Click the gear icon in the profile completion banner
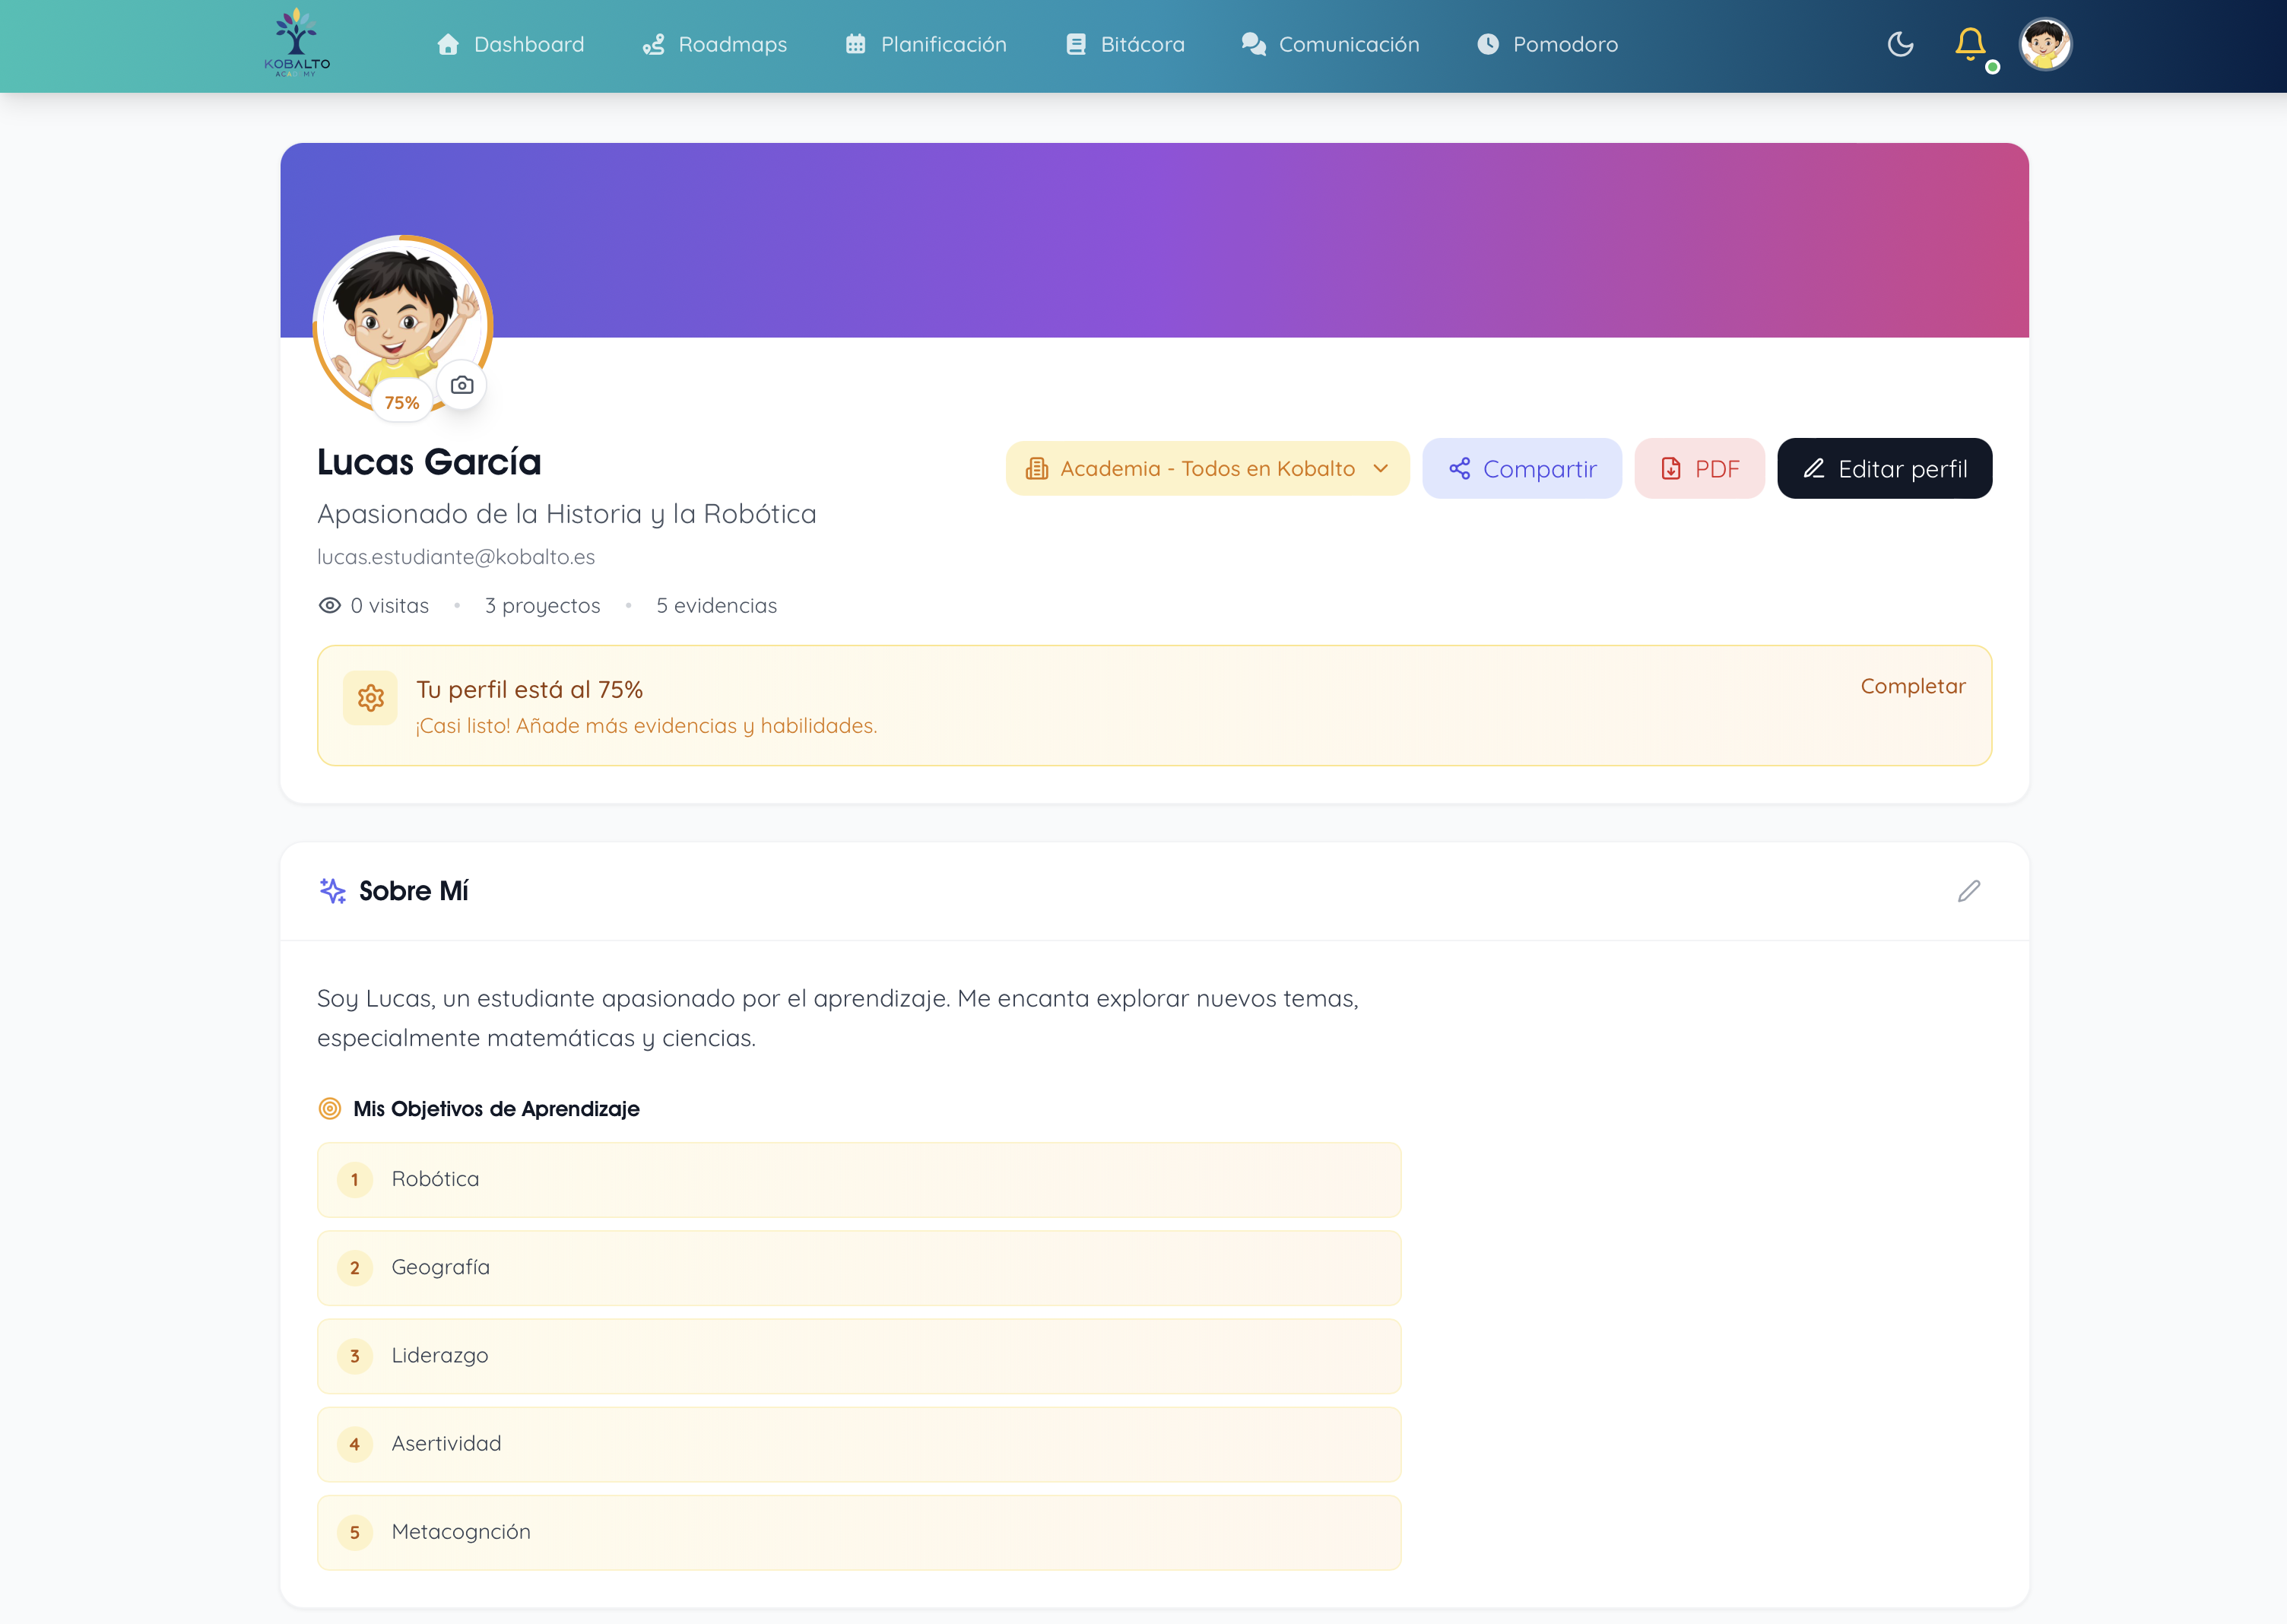The image size is (2287, 1624). pyautogui.click(x=370, y=697)
